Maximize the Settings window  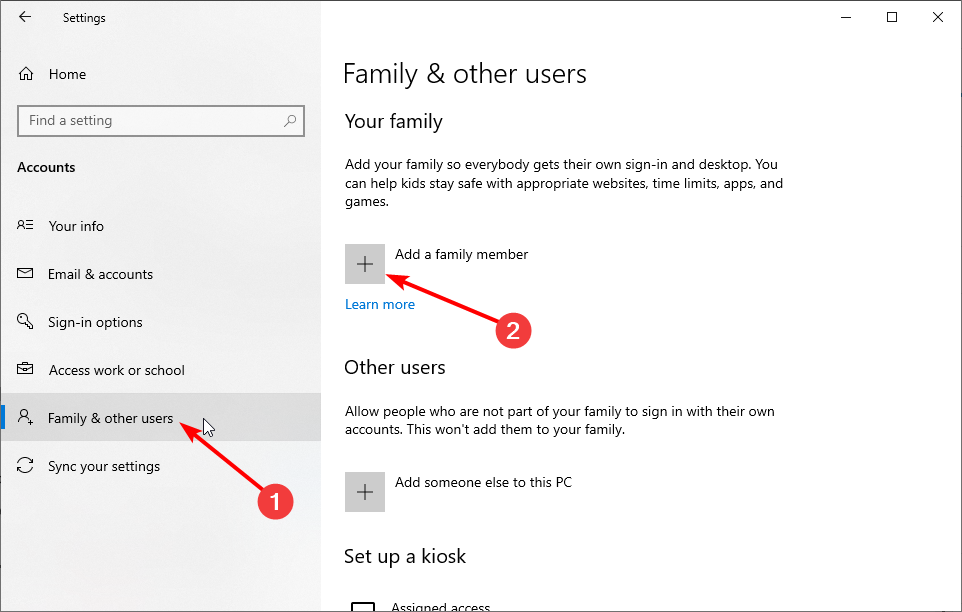coord(892,17)
